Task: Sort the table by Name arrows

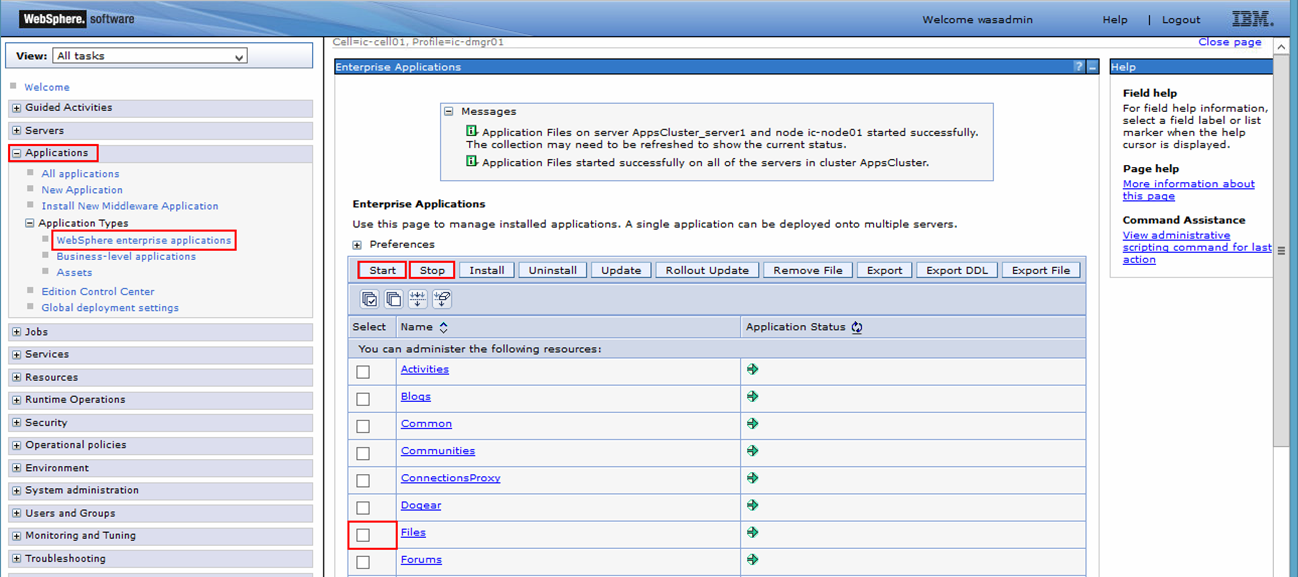Action: 444,327
